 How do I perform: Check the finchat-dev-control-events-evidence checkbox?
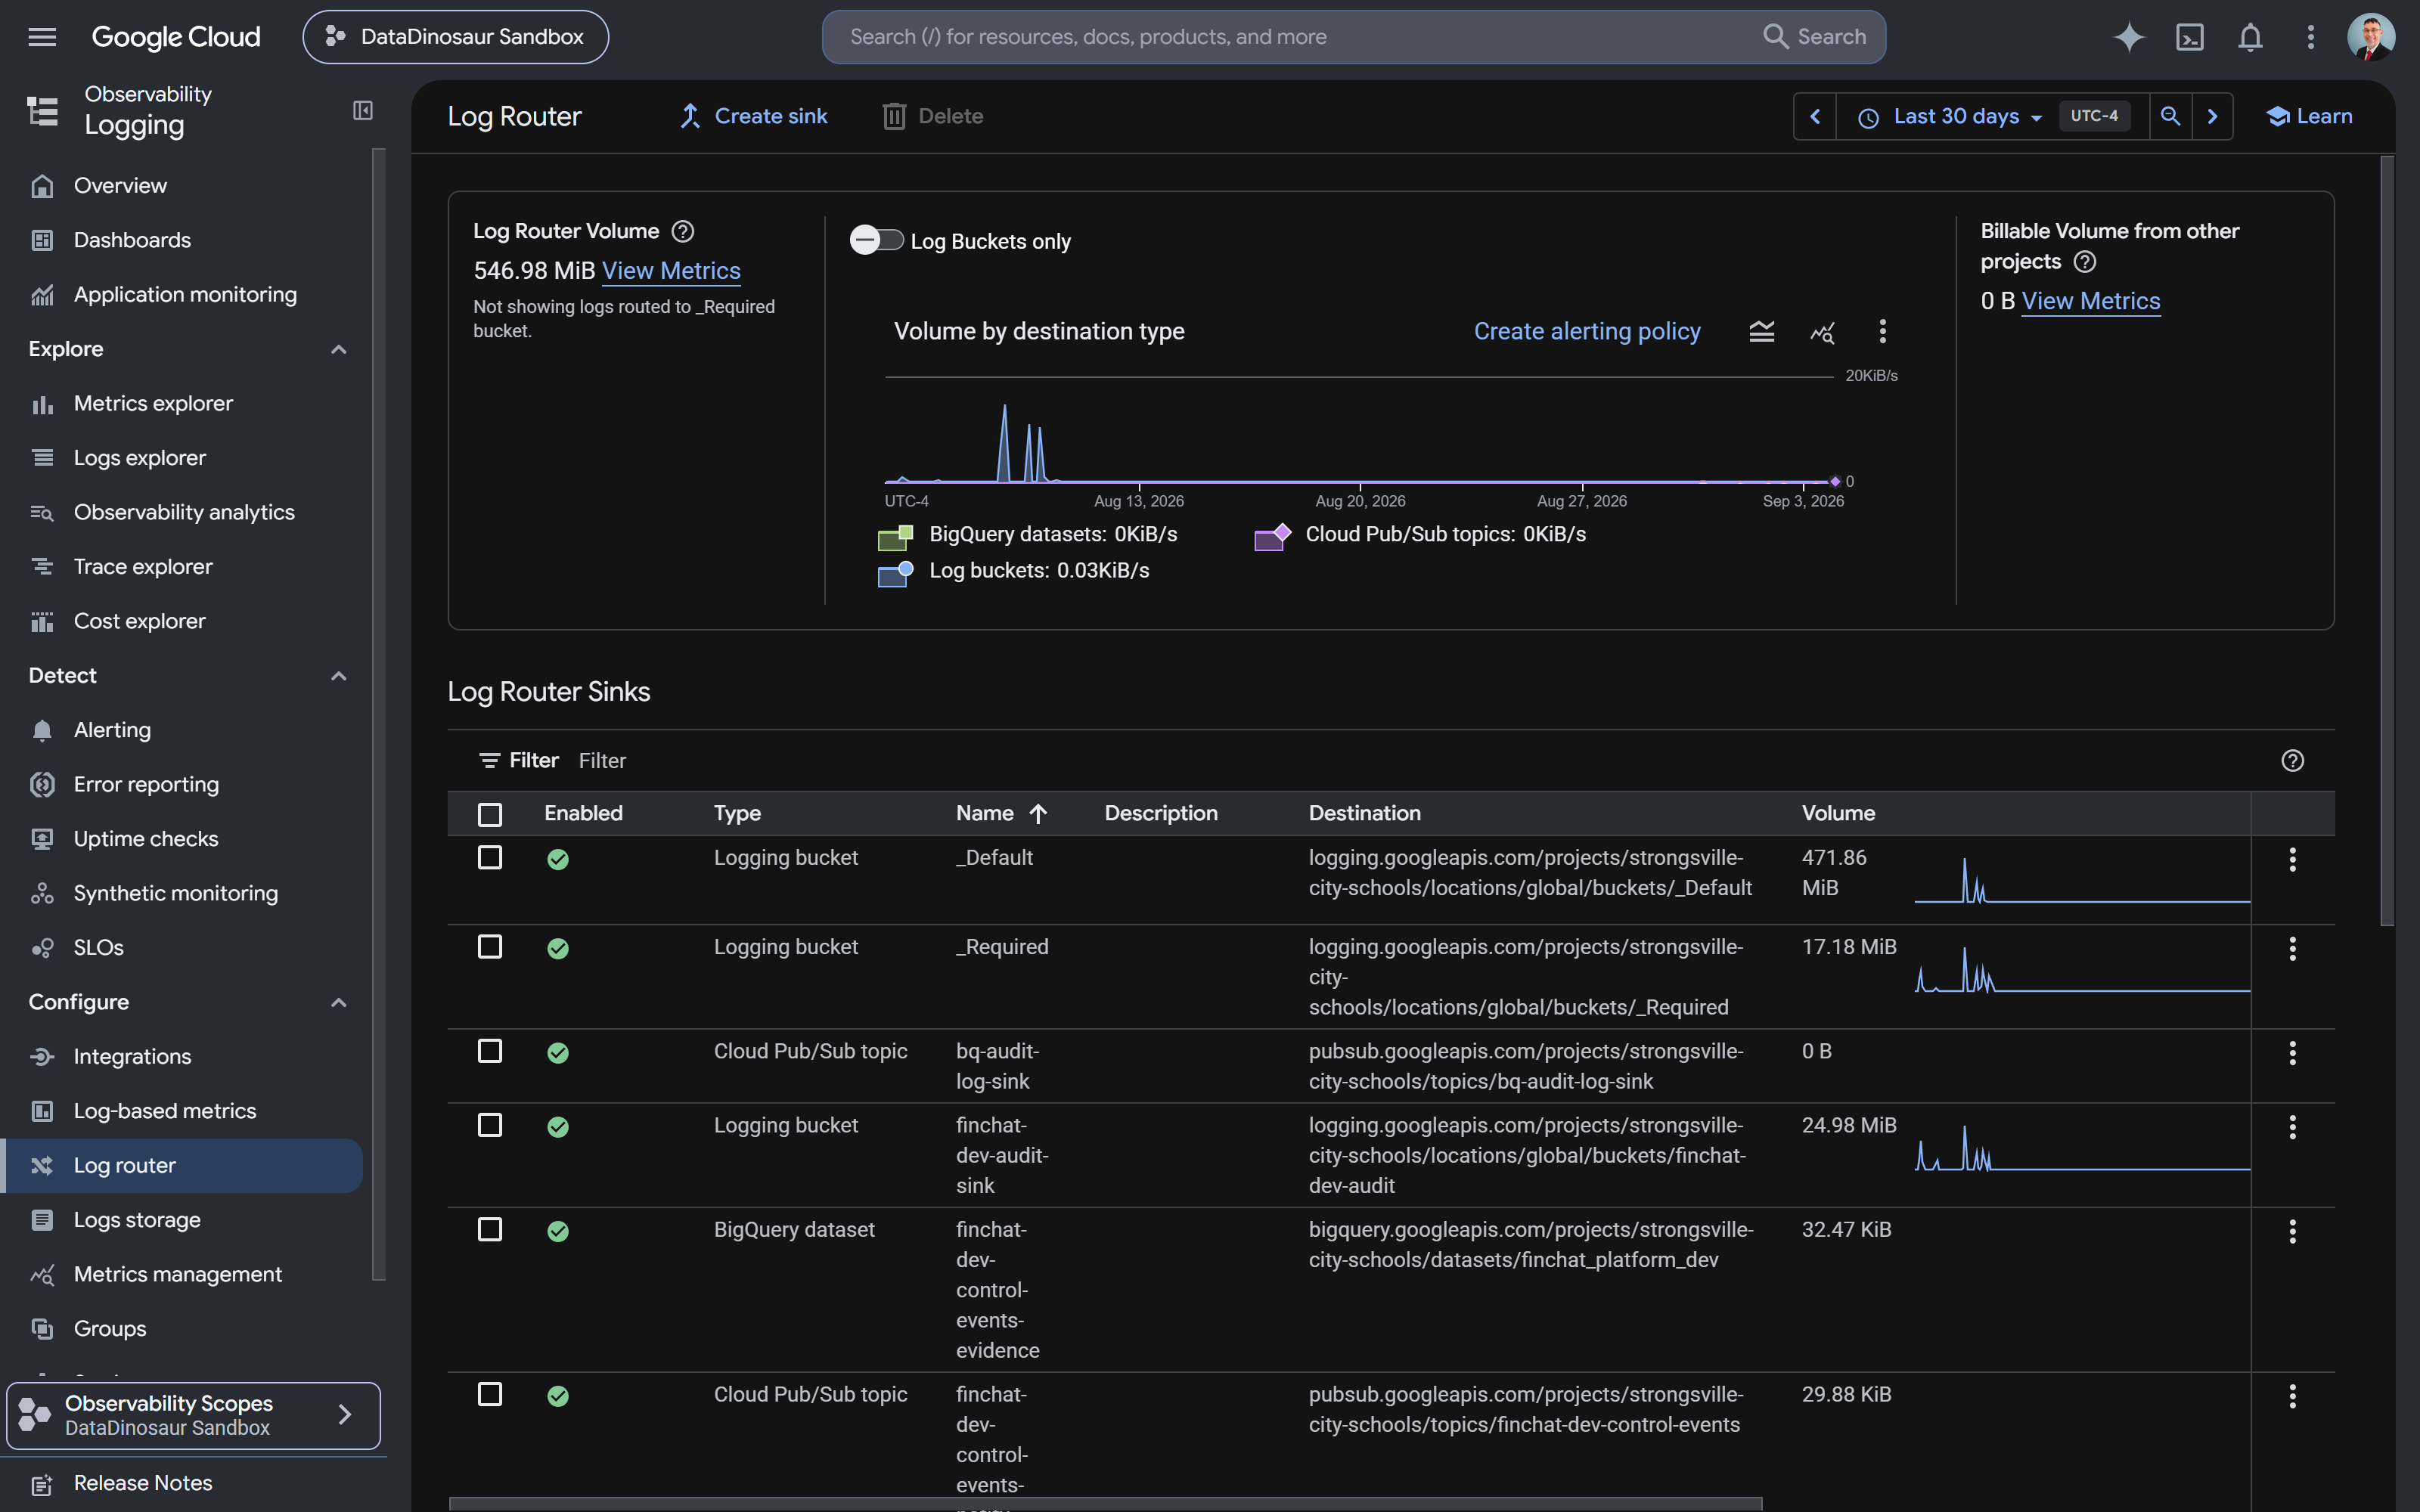pyautogui.click(x=490, y=1230)
